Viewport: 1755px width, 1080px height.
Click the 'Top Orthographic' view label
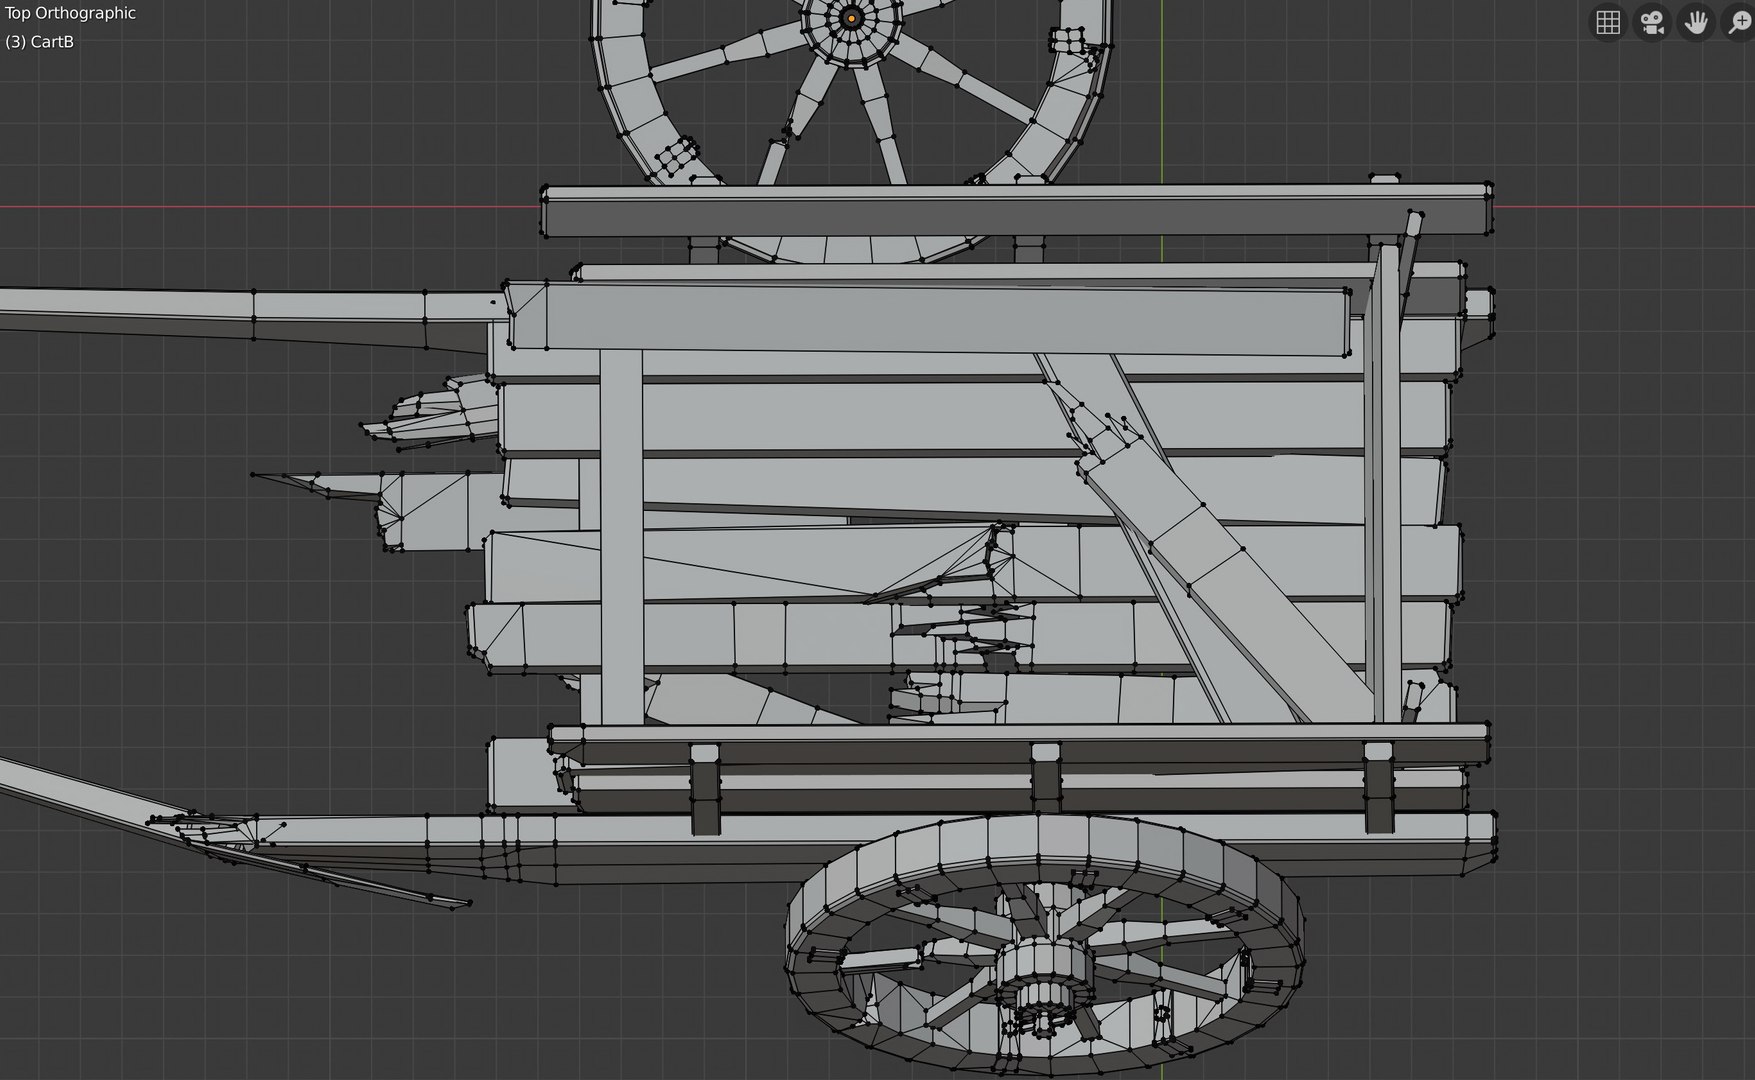point(70,13)
